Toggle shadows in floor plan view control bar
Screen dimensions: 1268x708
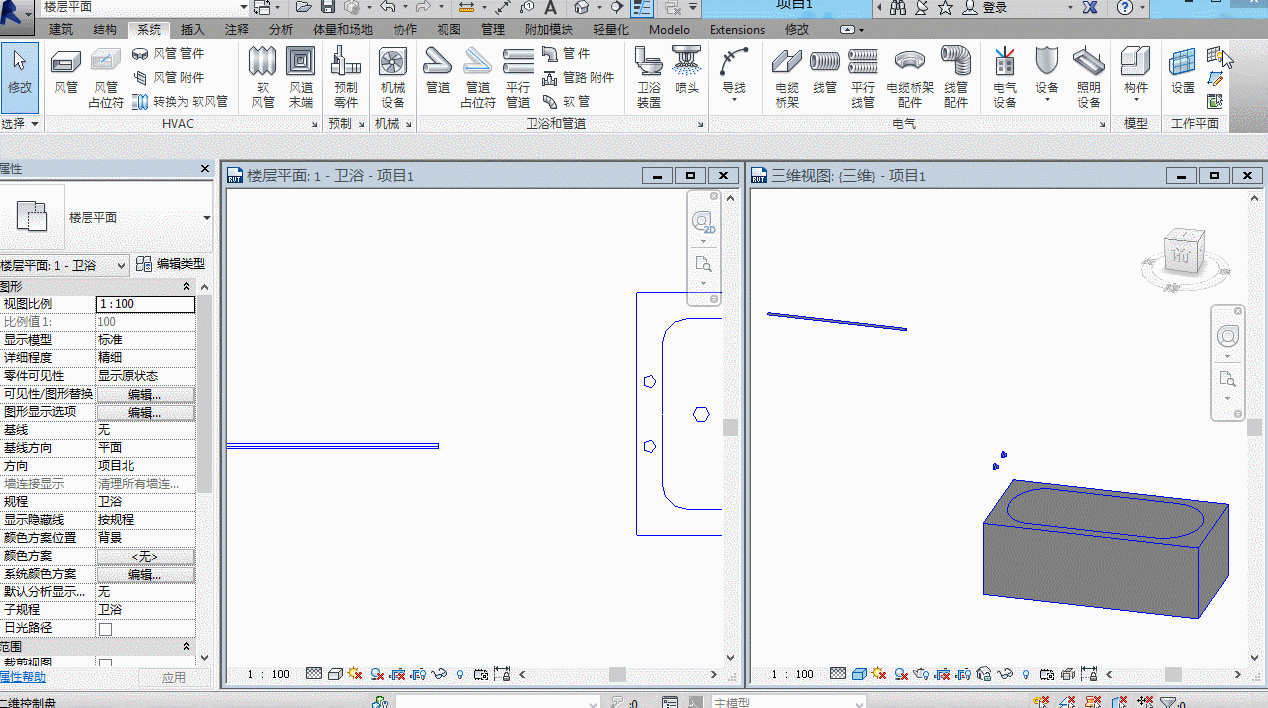click(376, 674)
